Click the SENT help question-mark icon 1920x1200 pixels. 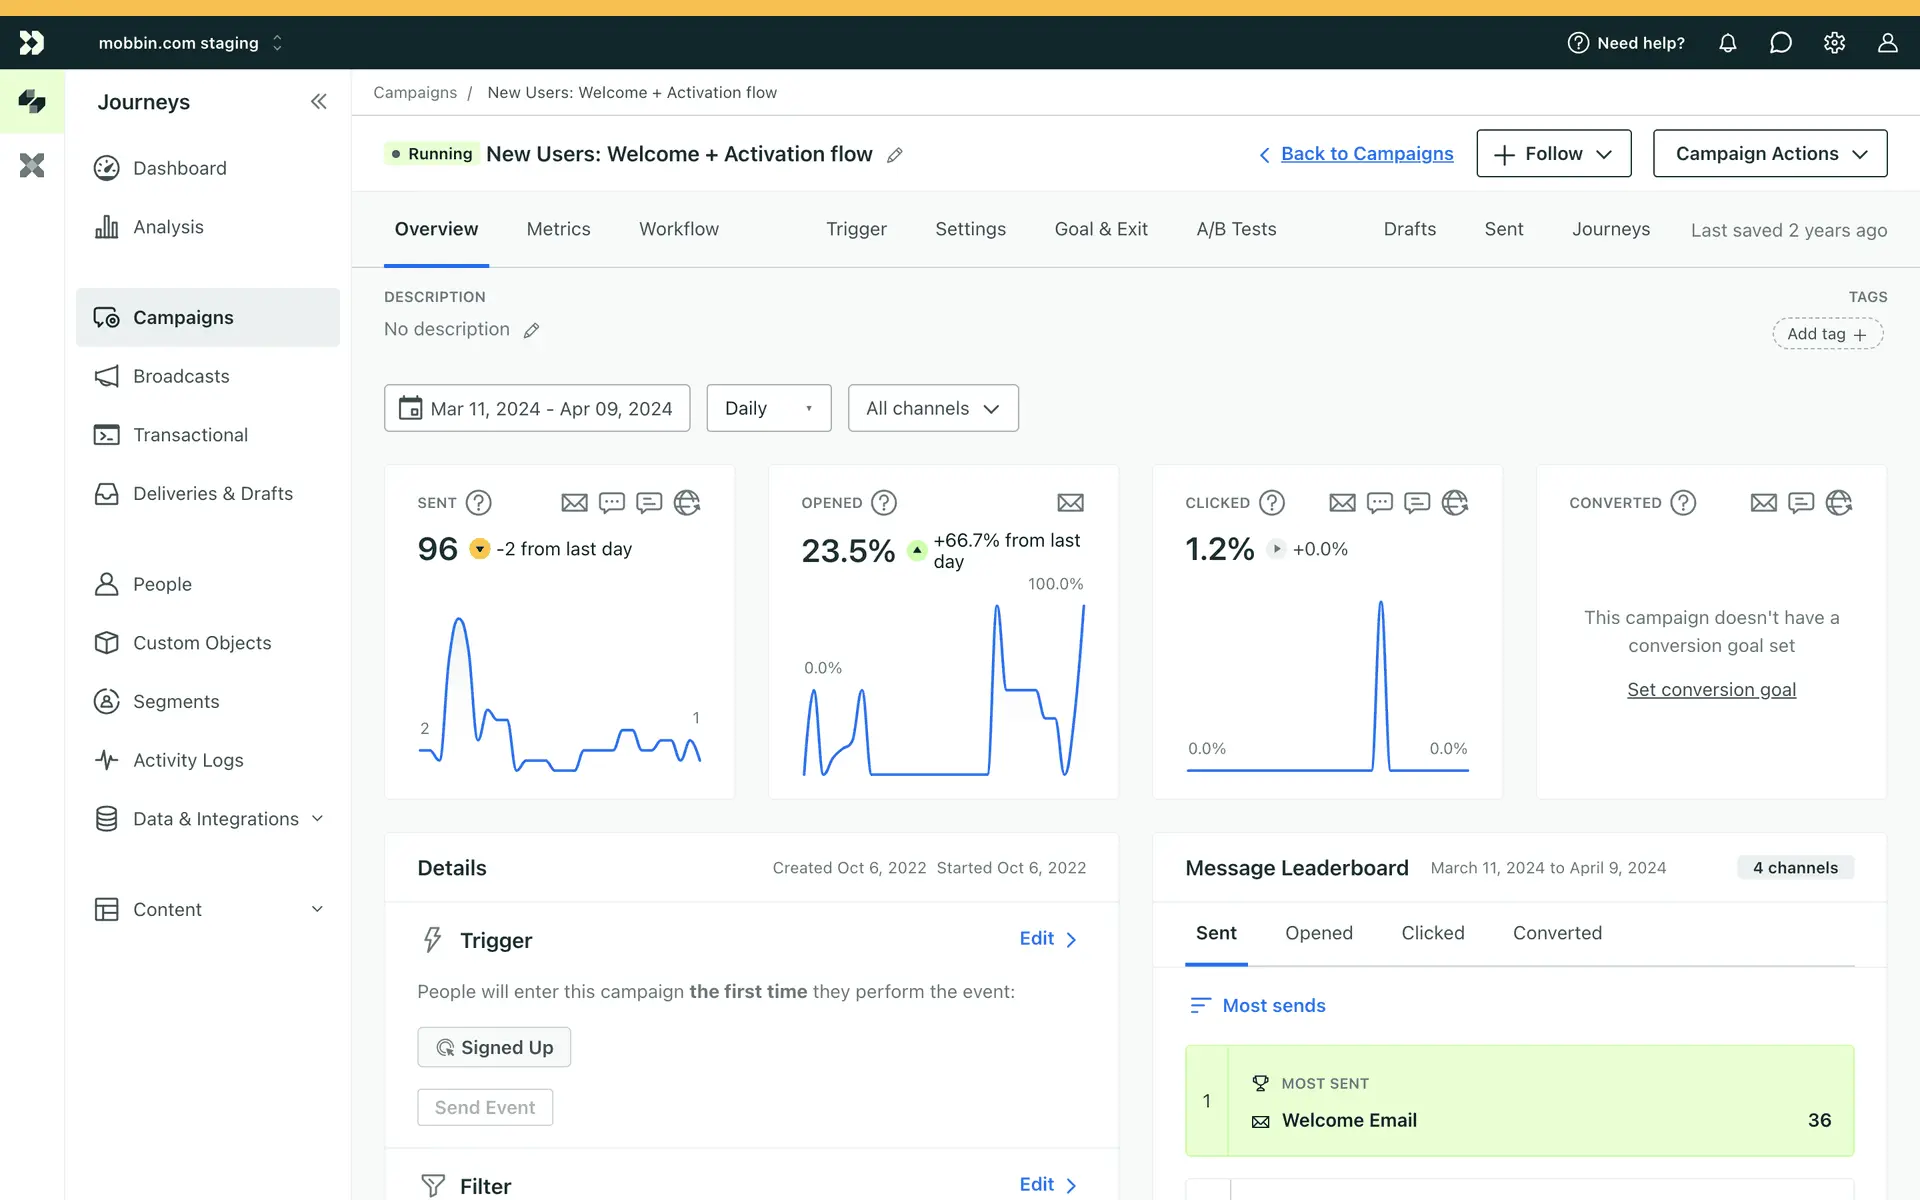[x=479, y=502]
